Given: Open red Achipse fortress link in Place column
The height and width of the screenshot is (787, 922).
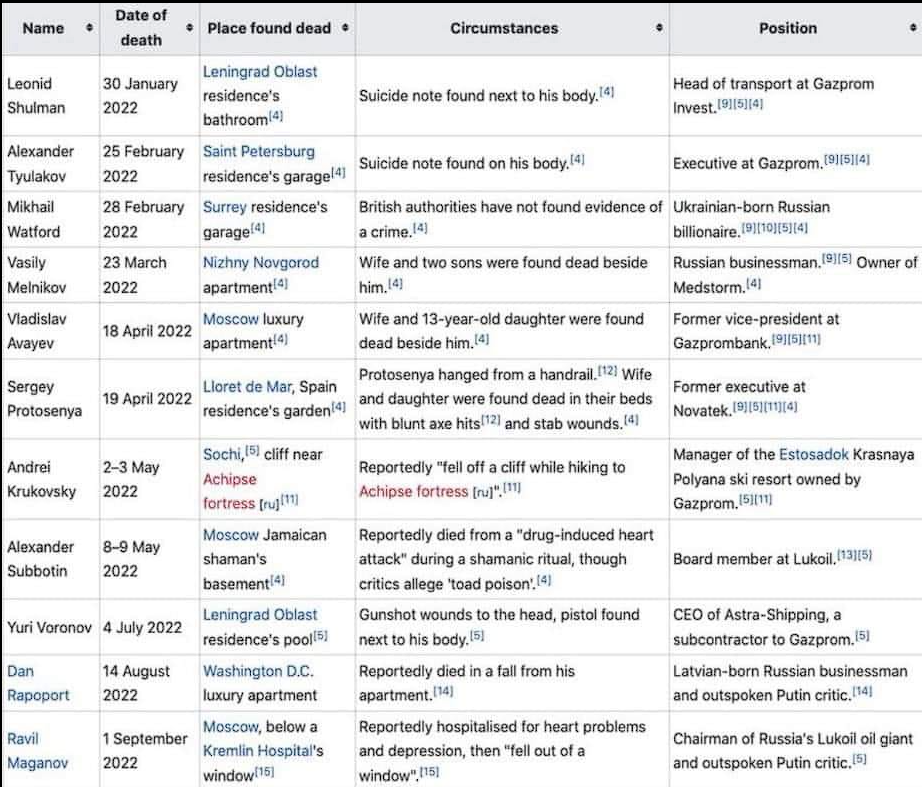Looking at the screenshot, I should point(229,491).
